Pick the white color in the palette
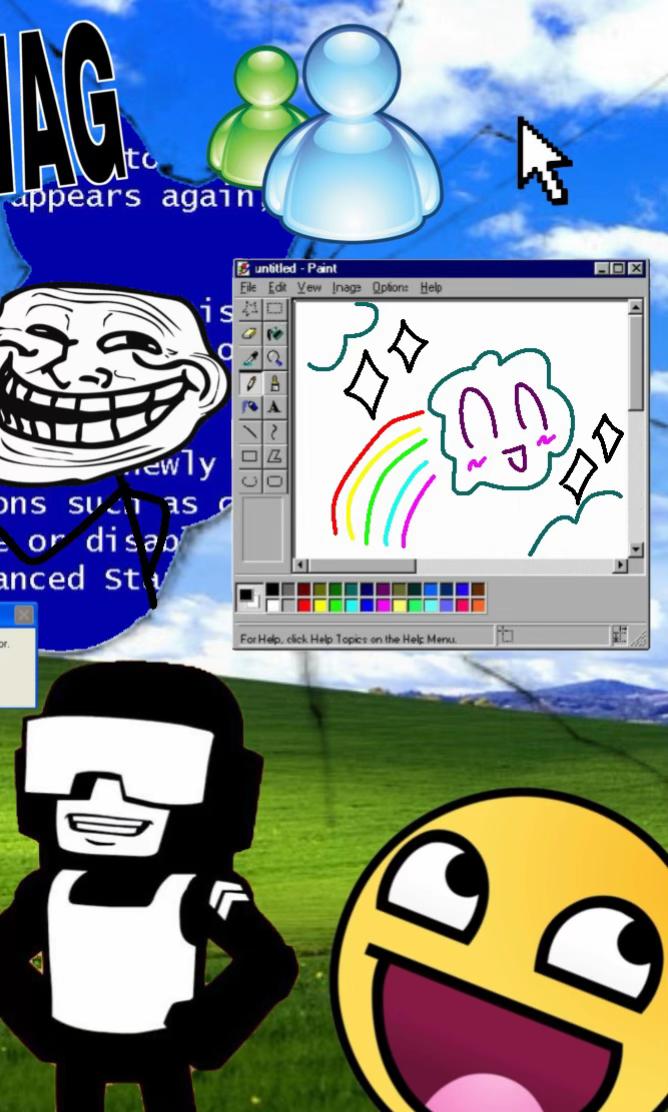The image size is (668, 1112). tap(272, 606)
